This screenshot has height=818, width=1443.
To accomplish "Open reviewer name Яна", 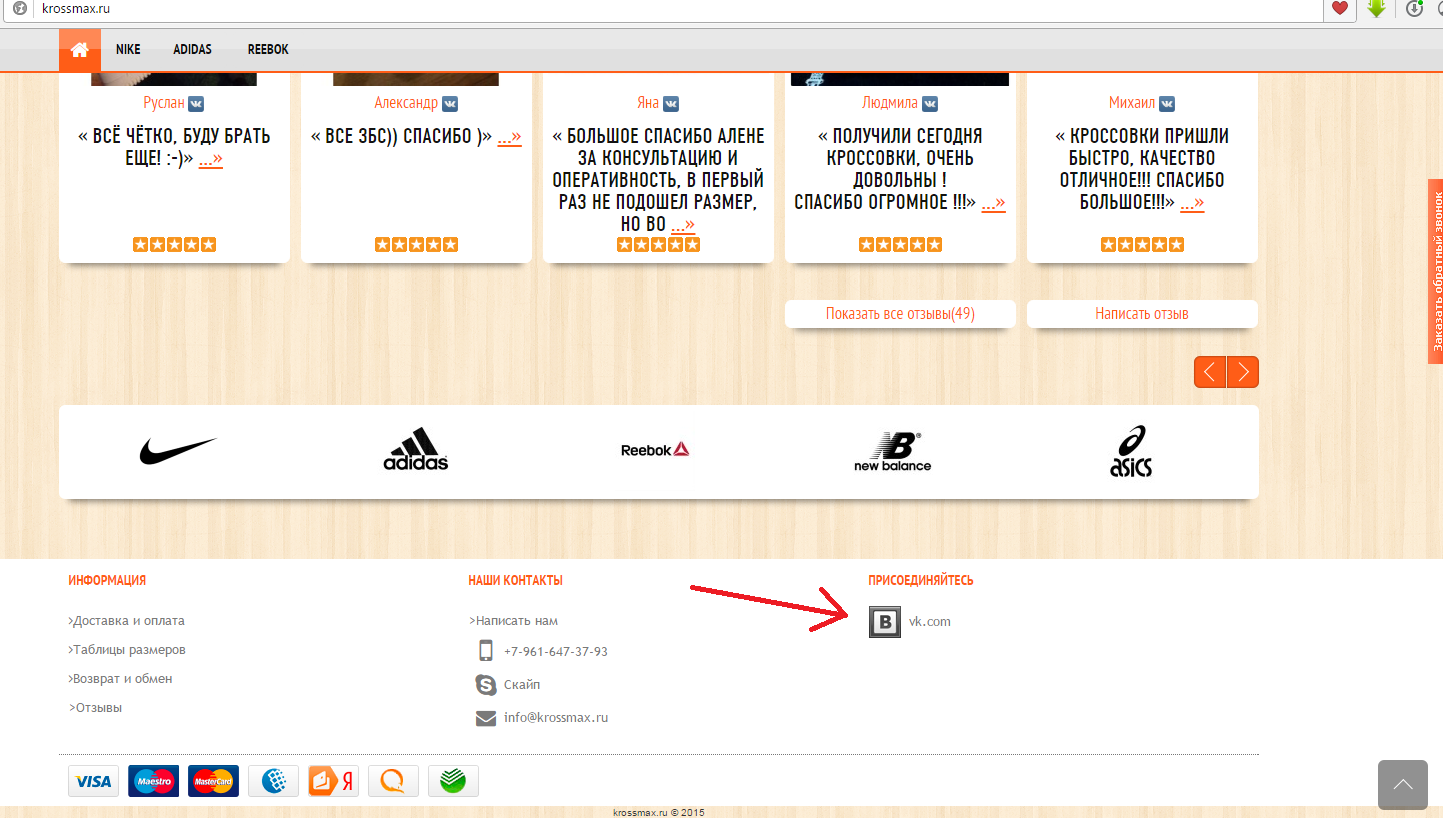I will click(x=648, y=103).
